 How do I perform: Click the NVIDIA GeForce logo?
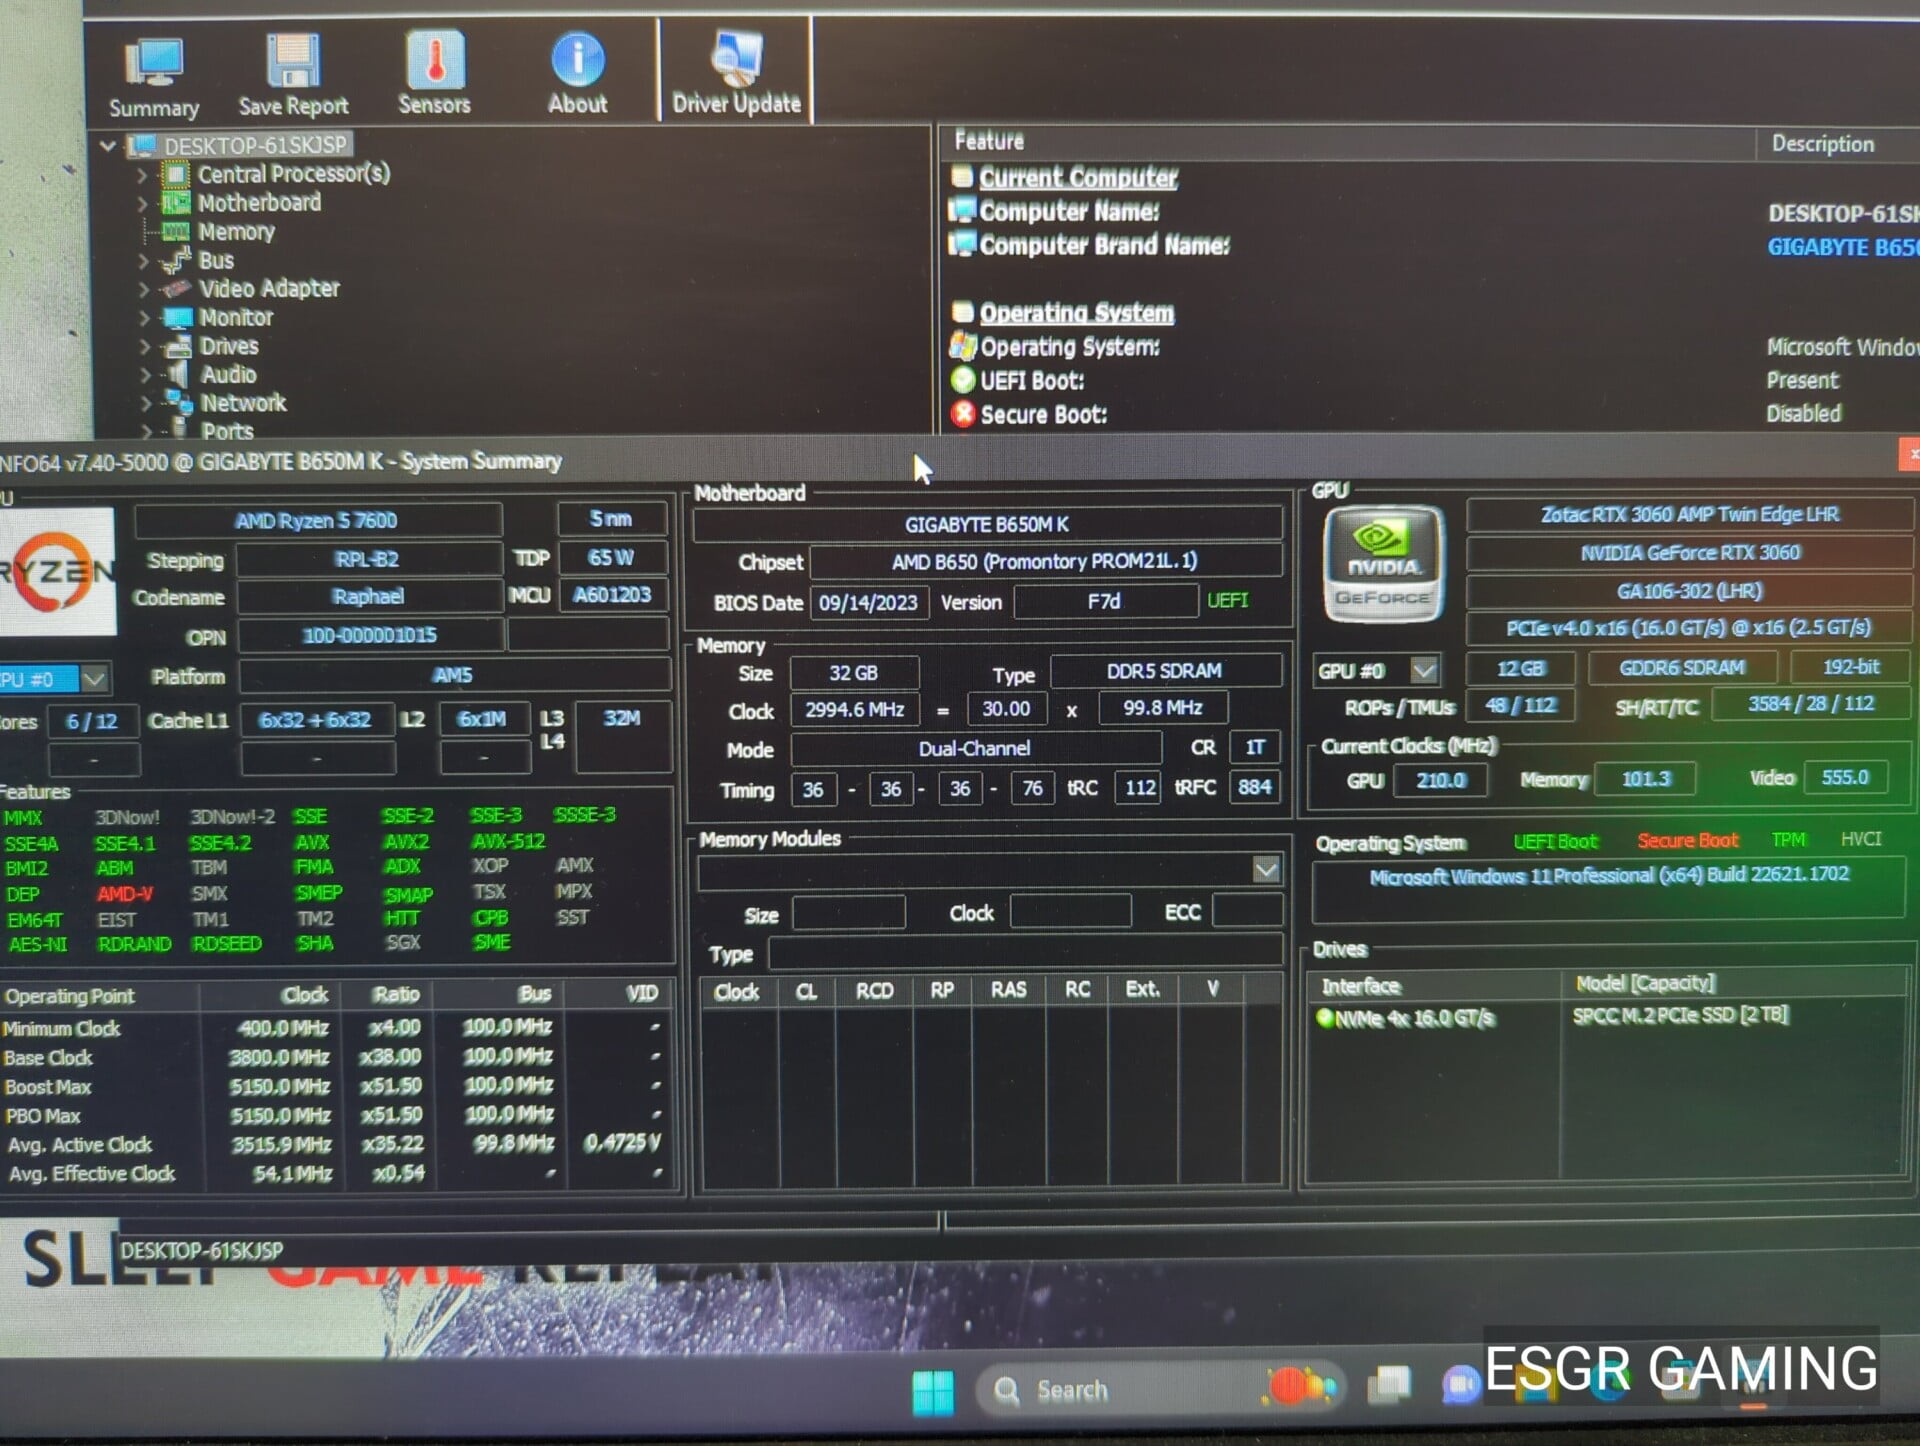[x=1383, y=564]
